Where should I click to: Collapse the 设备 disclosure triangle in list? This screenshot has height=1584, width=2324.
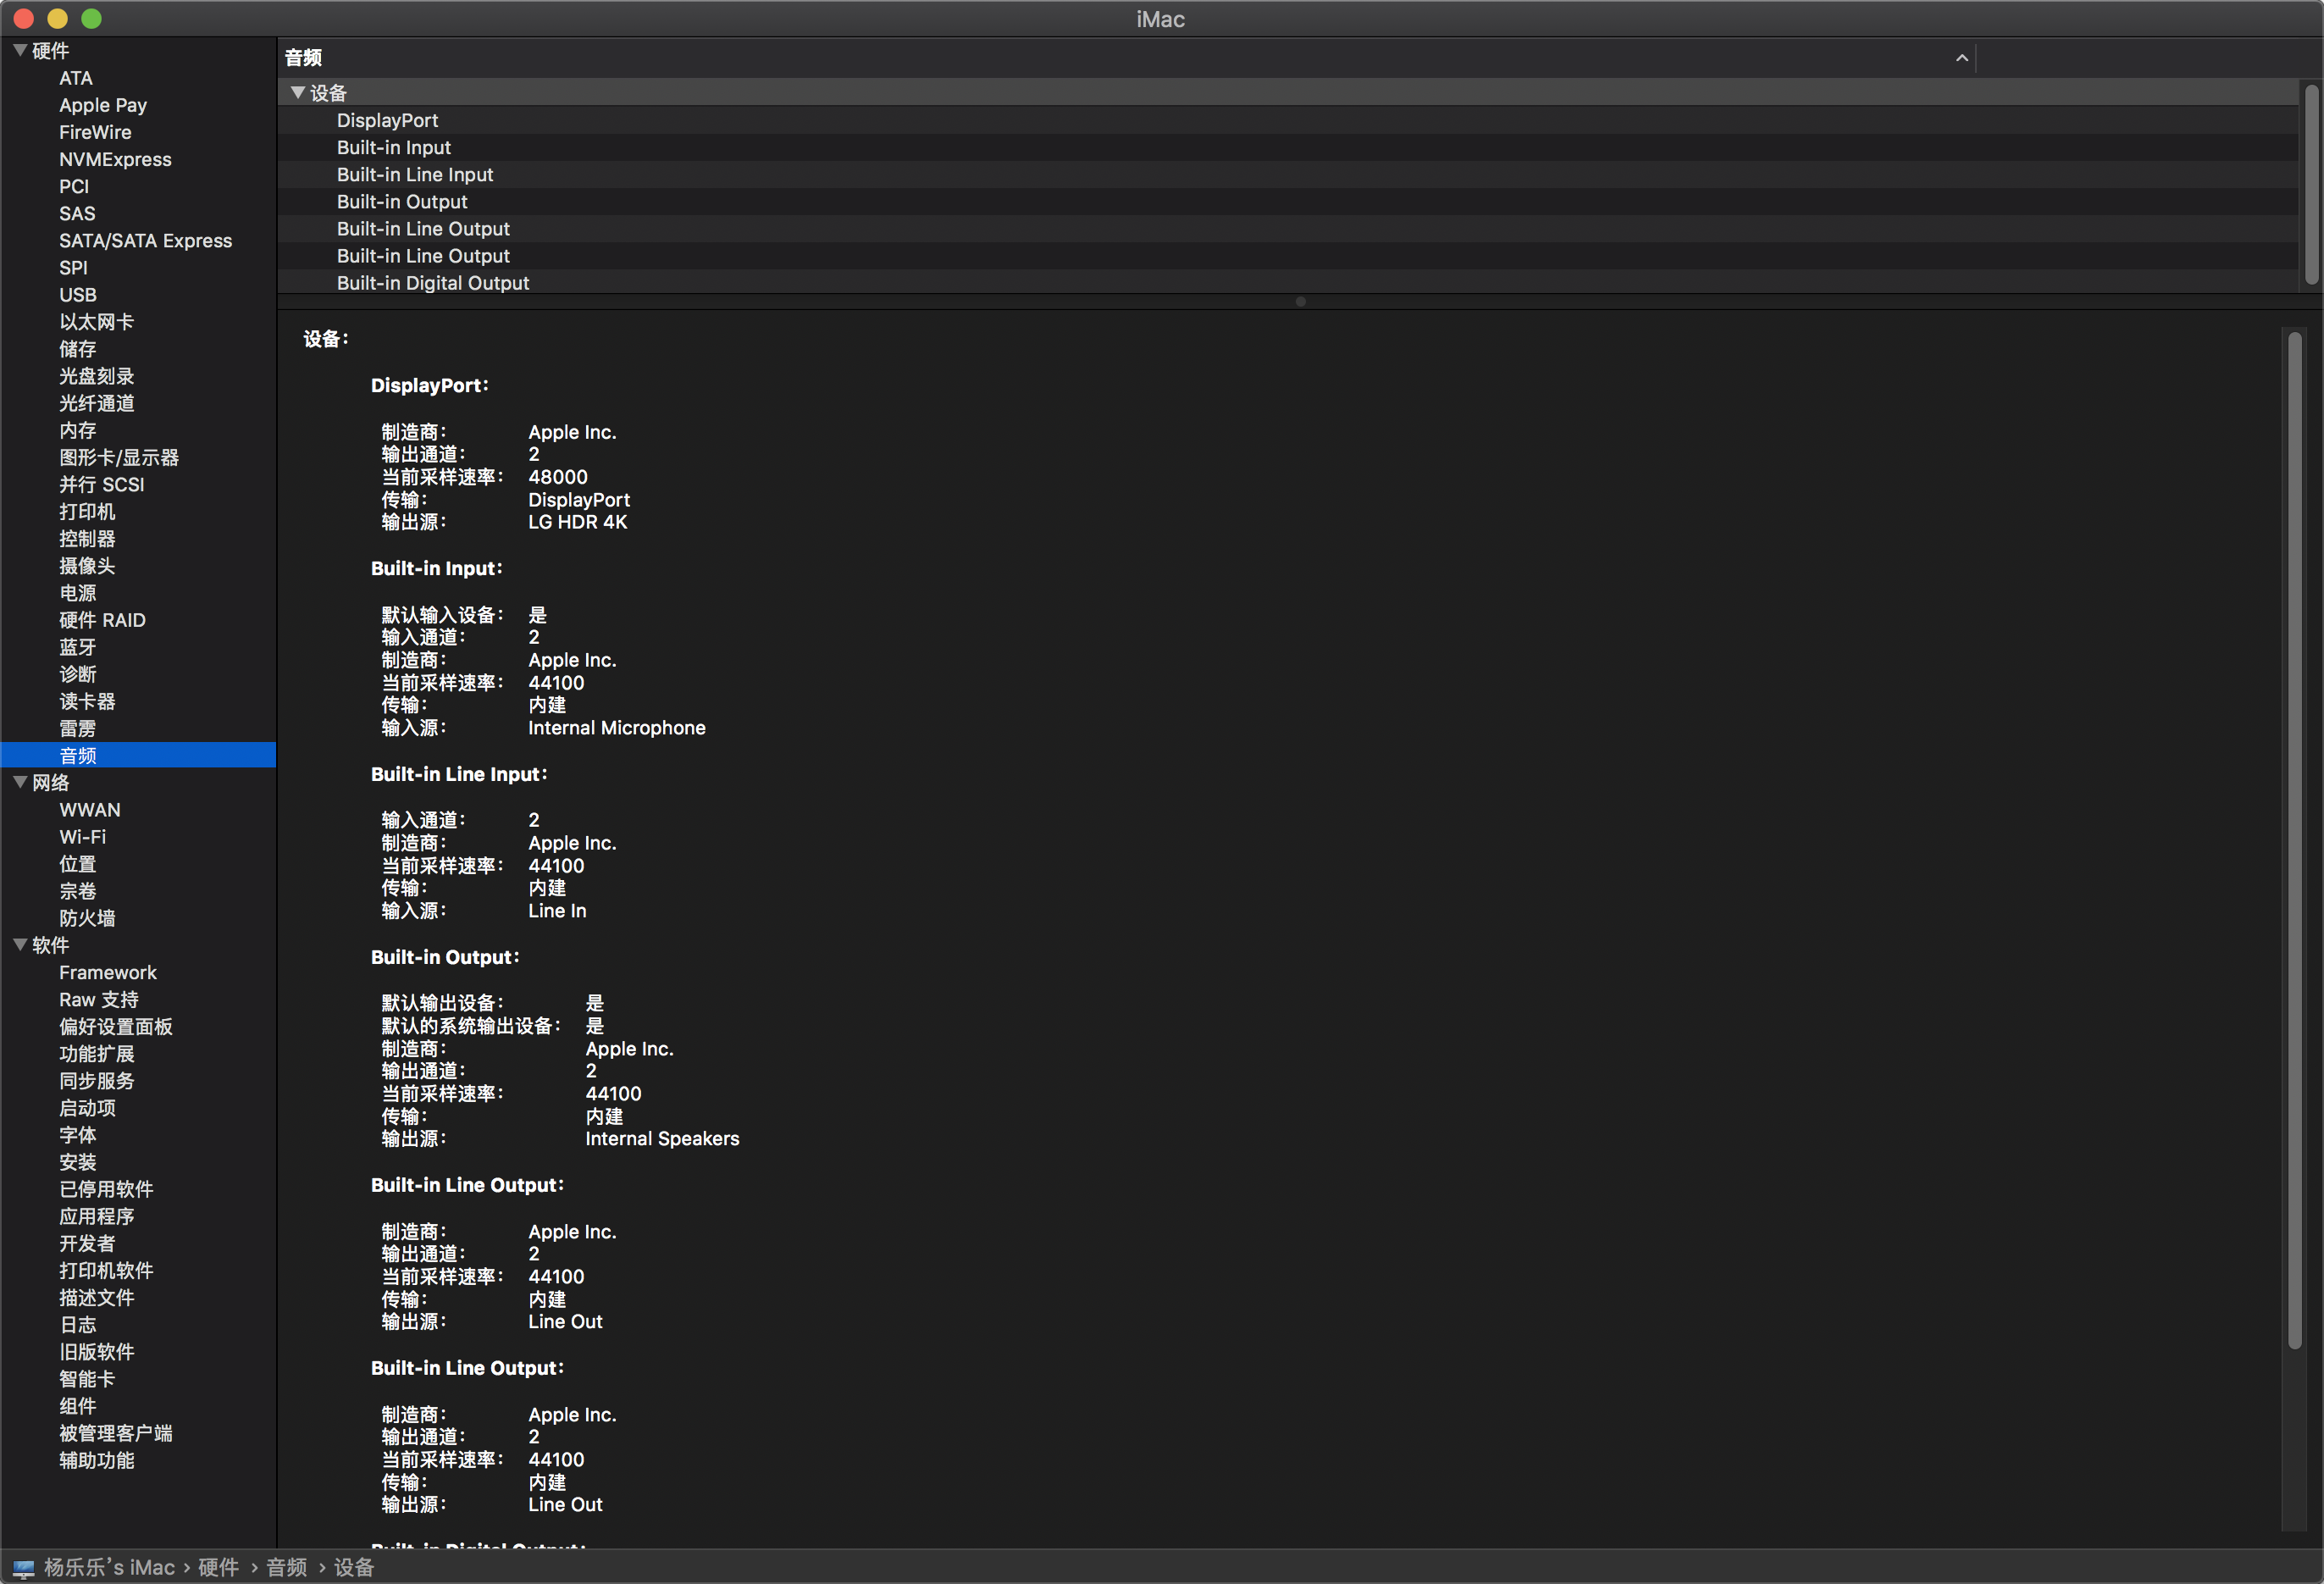pyautogui.click(x=298, y=92)
